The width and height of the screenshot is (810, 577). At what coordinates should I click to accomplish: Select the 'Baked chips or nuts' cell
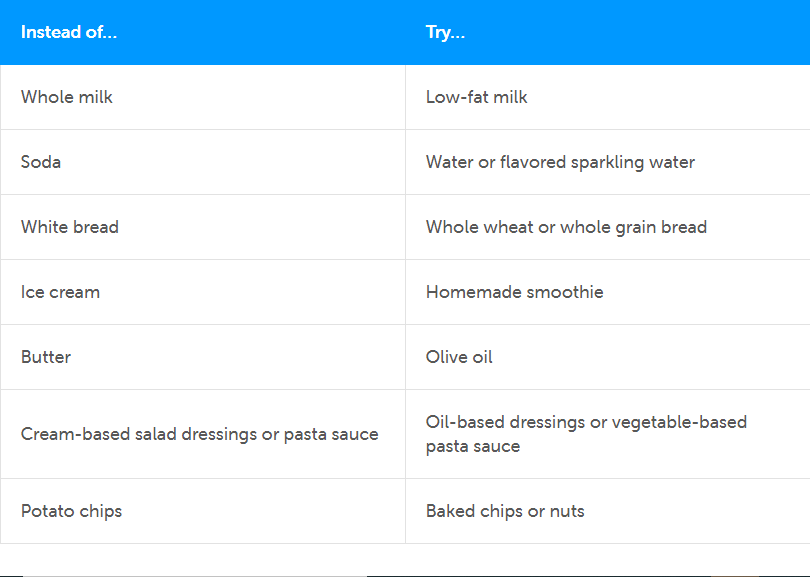click(505, 511)
